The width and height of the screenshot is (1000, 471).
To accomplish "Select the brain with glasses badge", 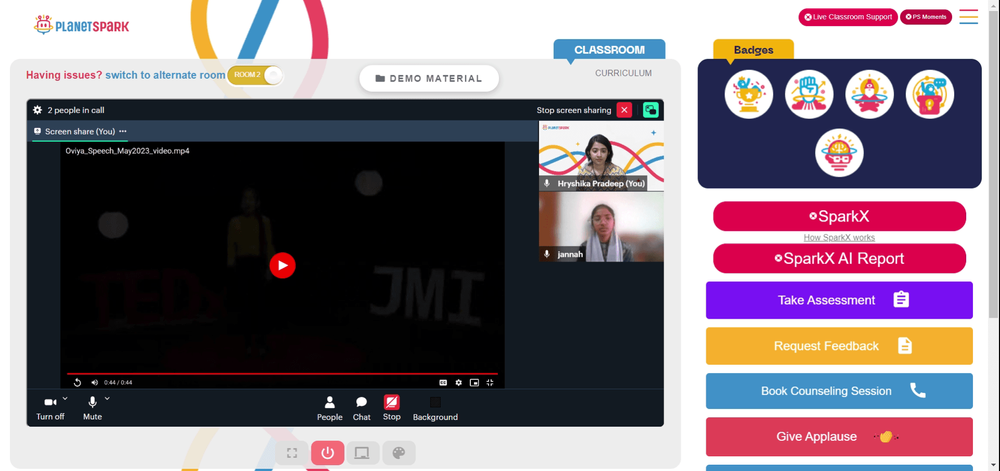I will point(839,153).
